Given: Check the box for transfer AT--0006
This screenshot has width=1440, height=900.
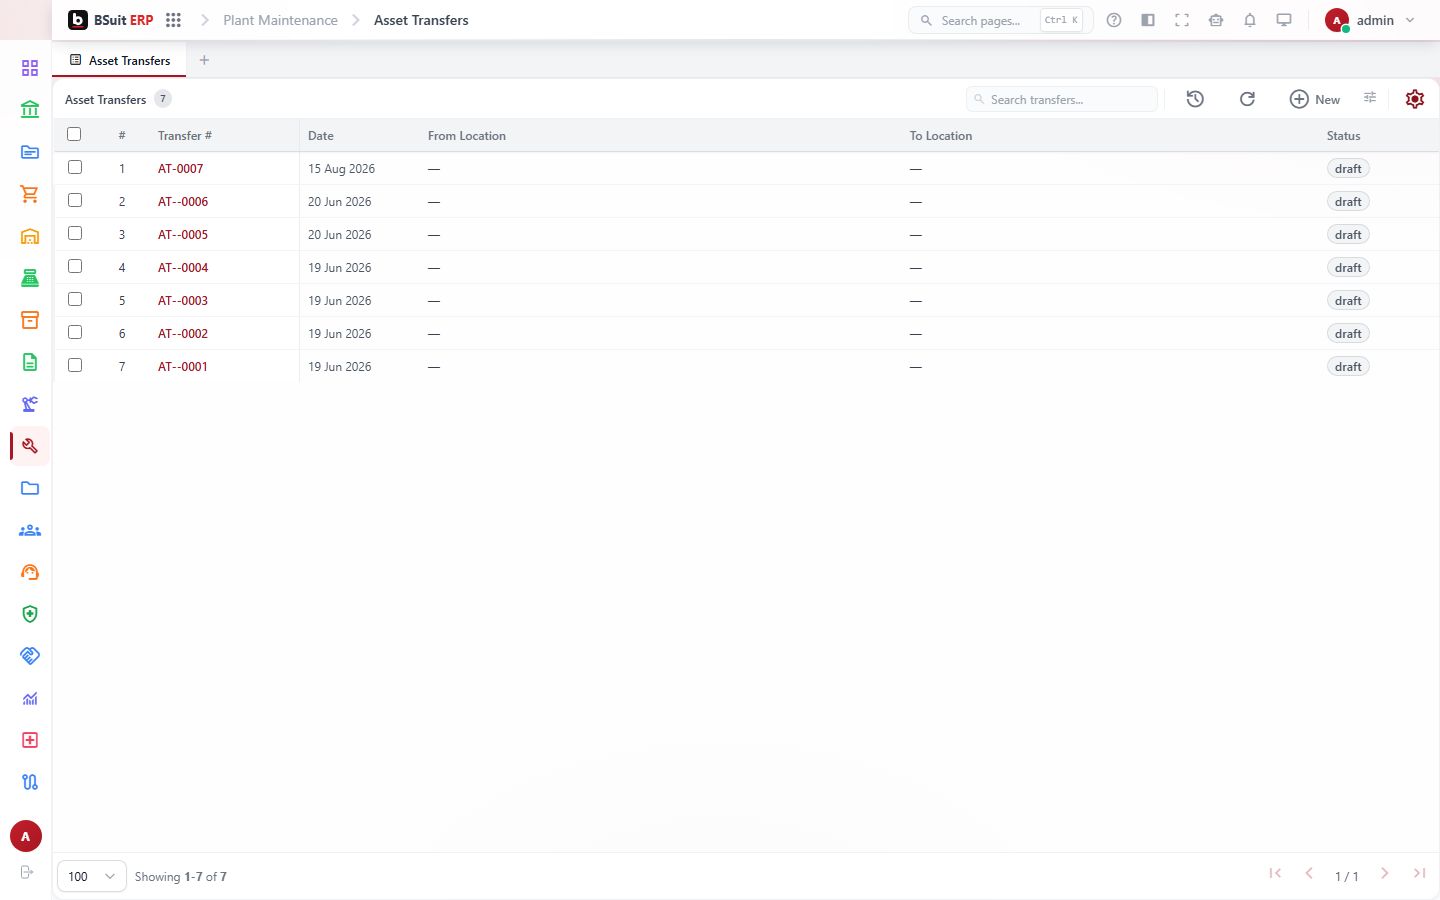Looking at the screenshot, I should coord(75,200).
